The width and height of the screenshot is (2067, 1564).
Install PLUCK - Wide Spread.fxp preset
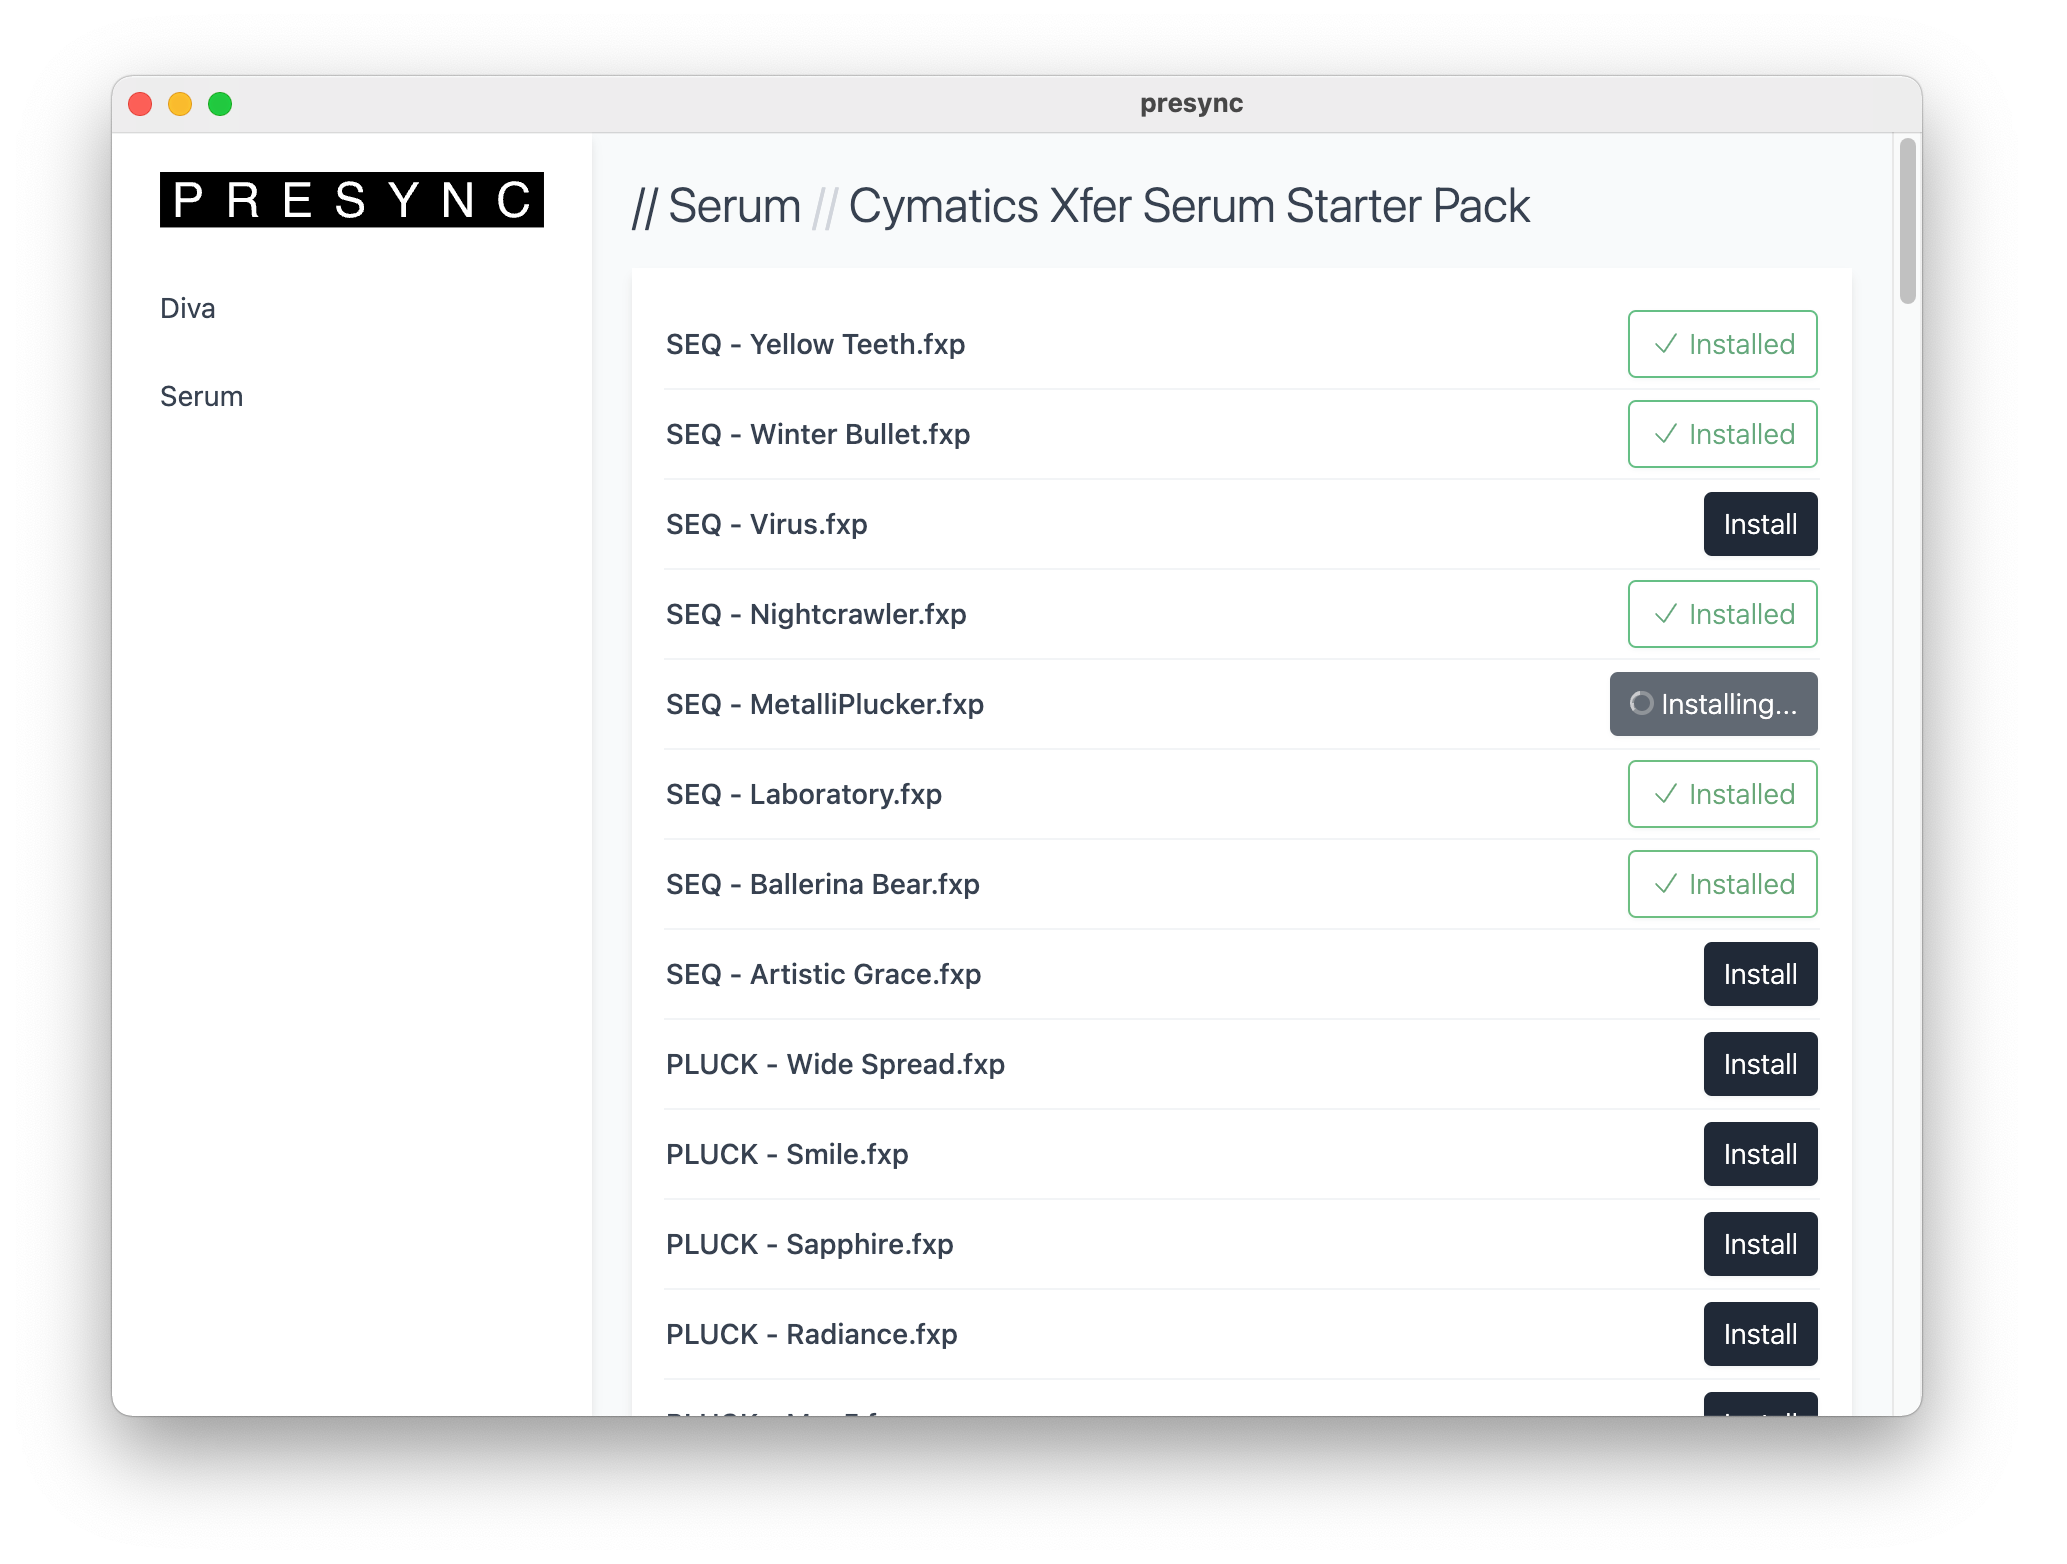coord(1759,1064)
